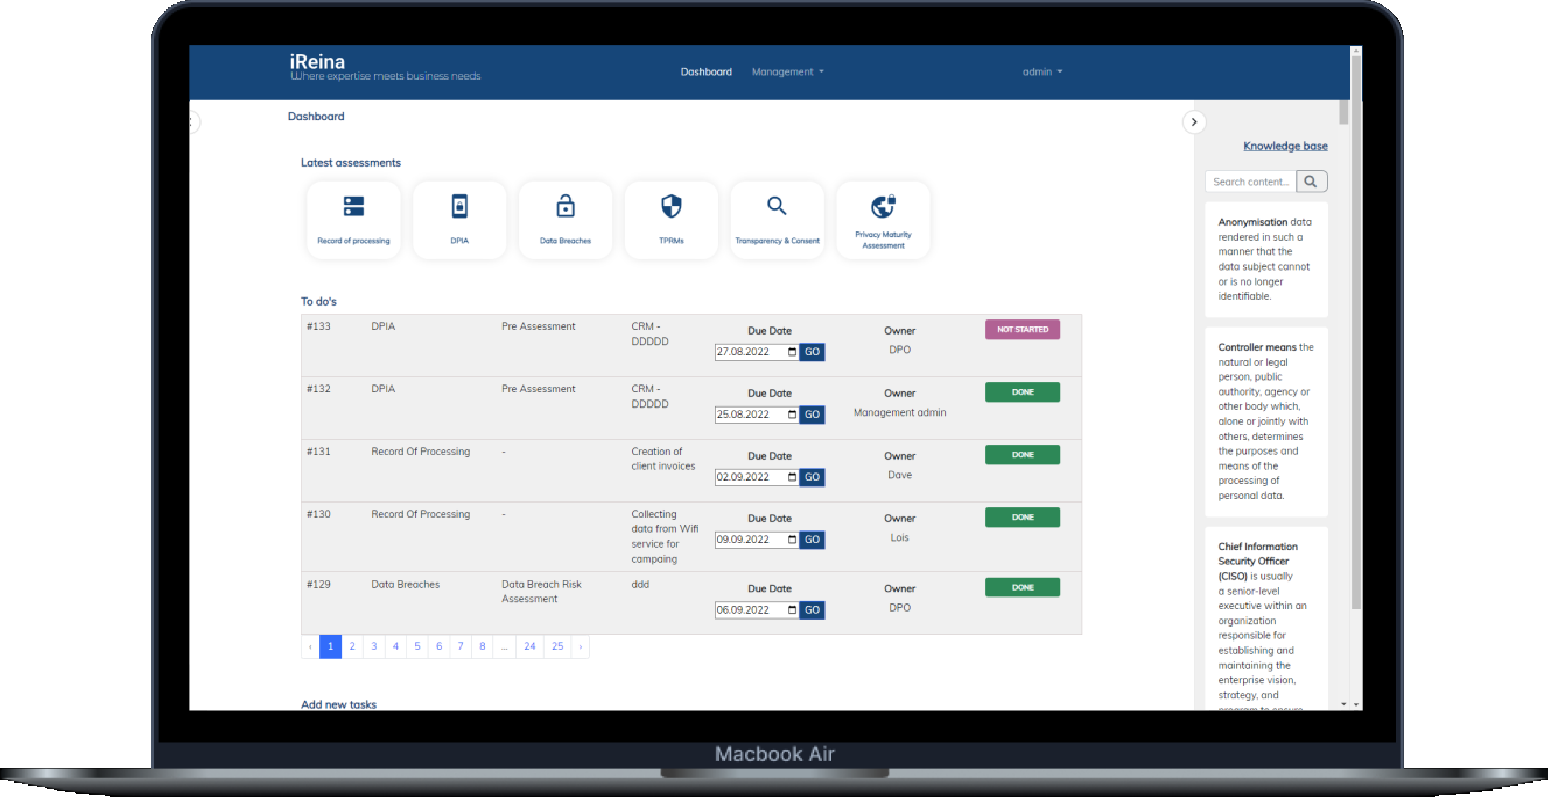Open calendar picker for due date 09.09.2022
Screen dimensions: 1548x802
point(792,540)
